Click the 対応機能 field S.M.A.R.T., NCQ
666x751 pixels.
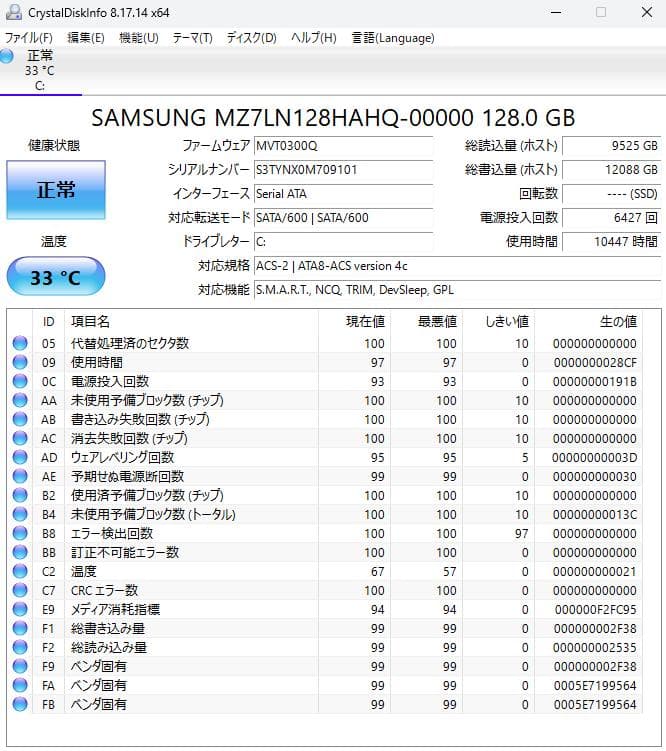click(457, 290)
